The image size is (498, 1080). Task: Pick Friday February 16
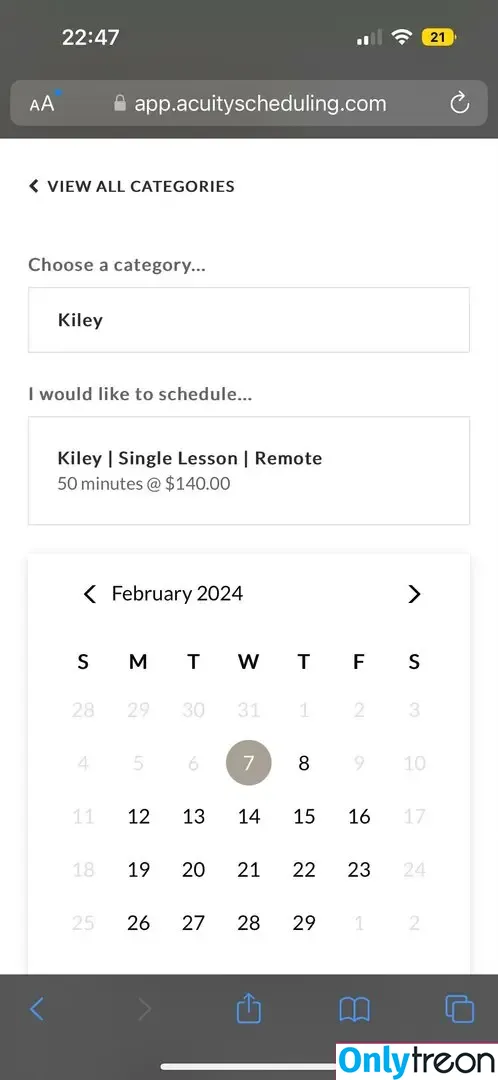359,816
